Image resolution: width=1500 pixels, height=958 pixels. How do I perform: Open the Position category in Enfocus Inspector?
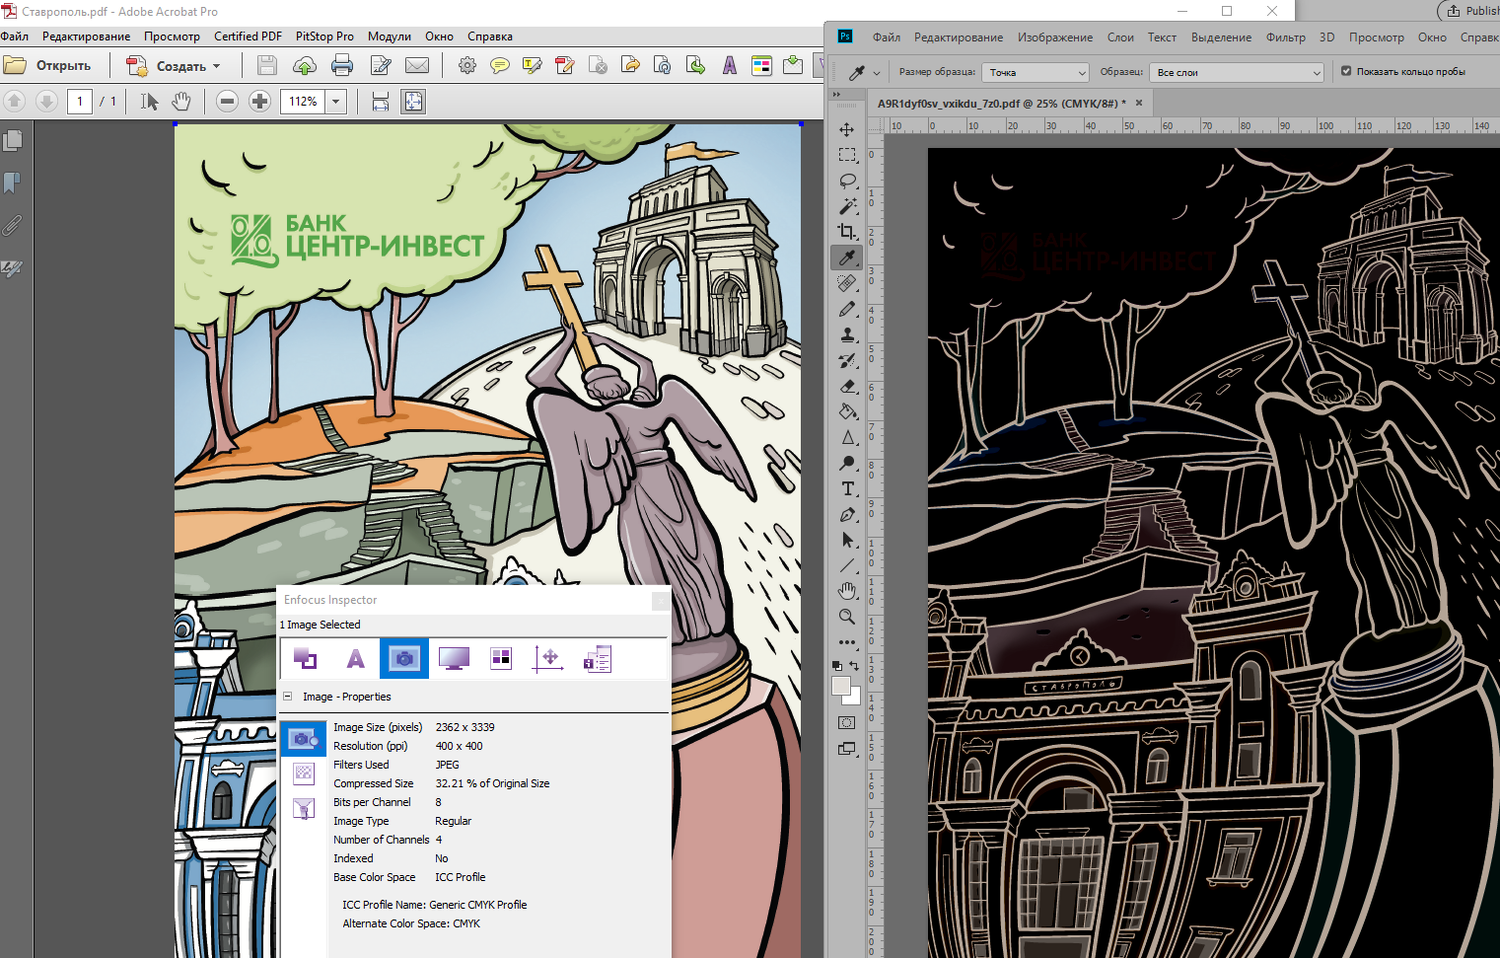[x=548, y=658]
